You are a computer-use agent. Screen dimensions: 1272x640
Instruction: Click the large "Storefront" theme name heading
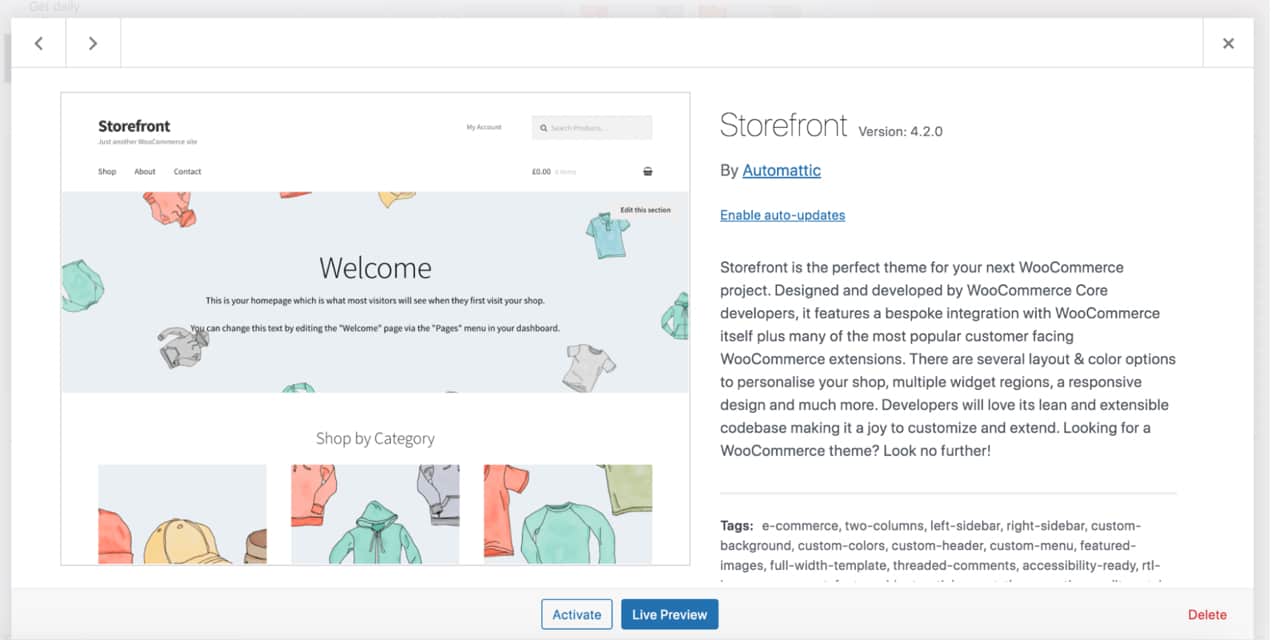point(784,125)
